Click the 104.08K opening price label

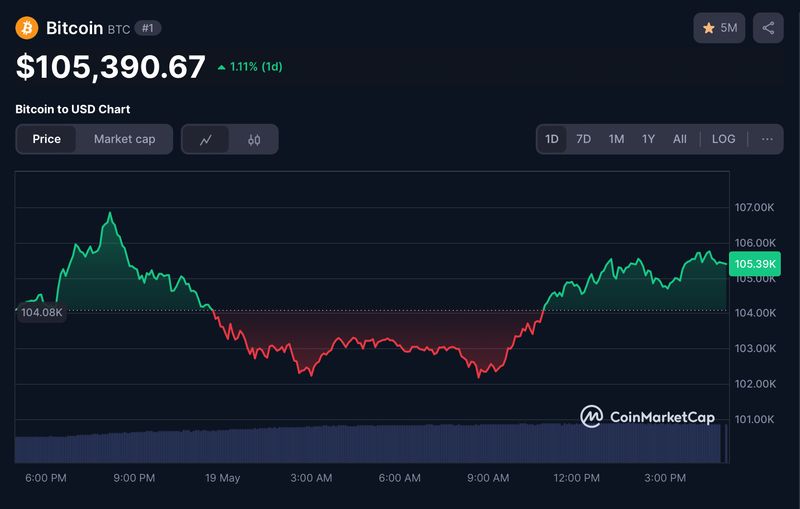41,312
